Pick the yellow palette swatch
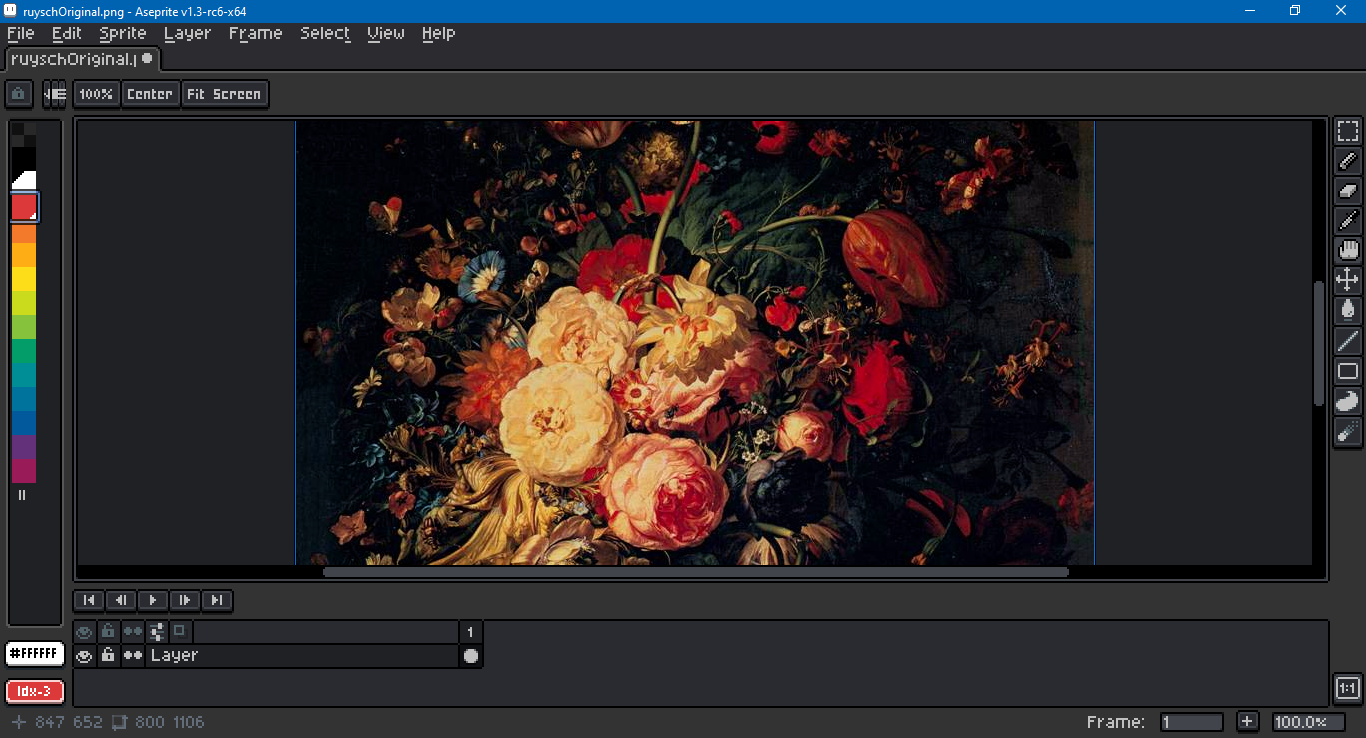The width and height of the screenshot is (1366, 738). tap(24, 278)
